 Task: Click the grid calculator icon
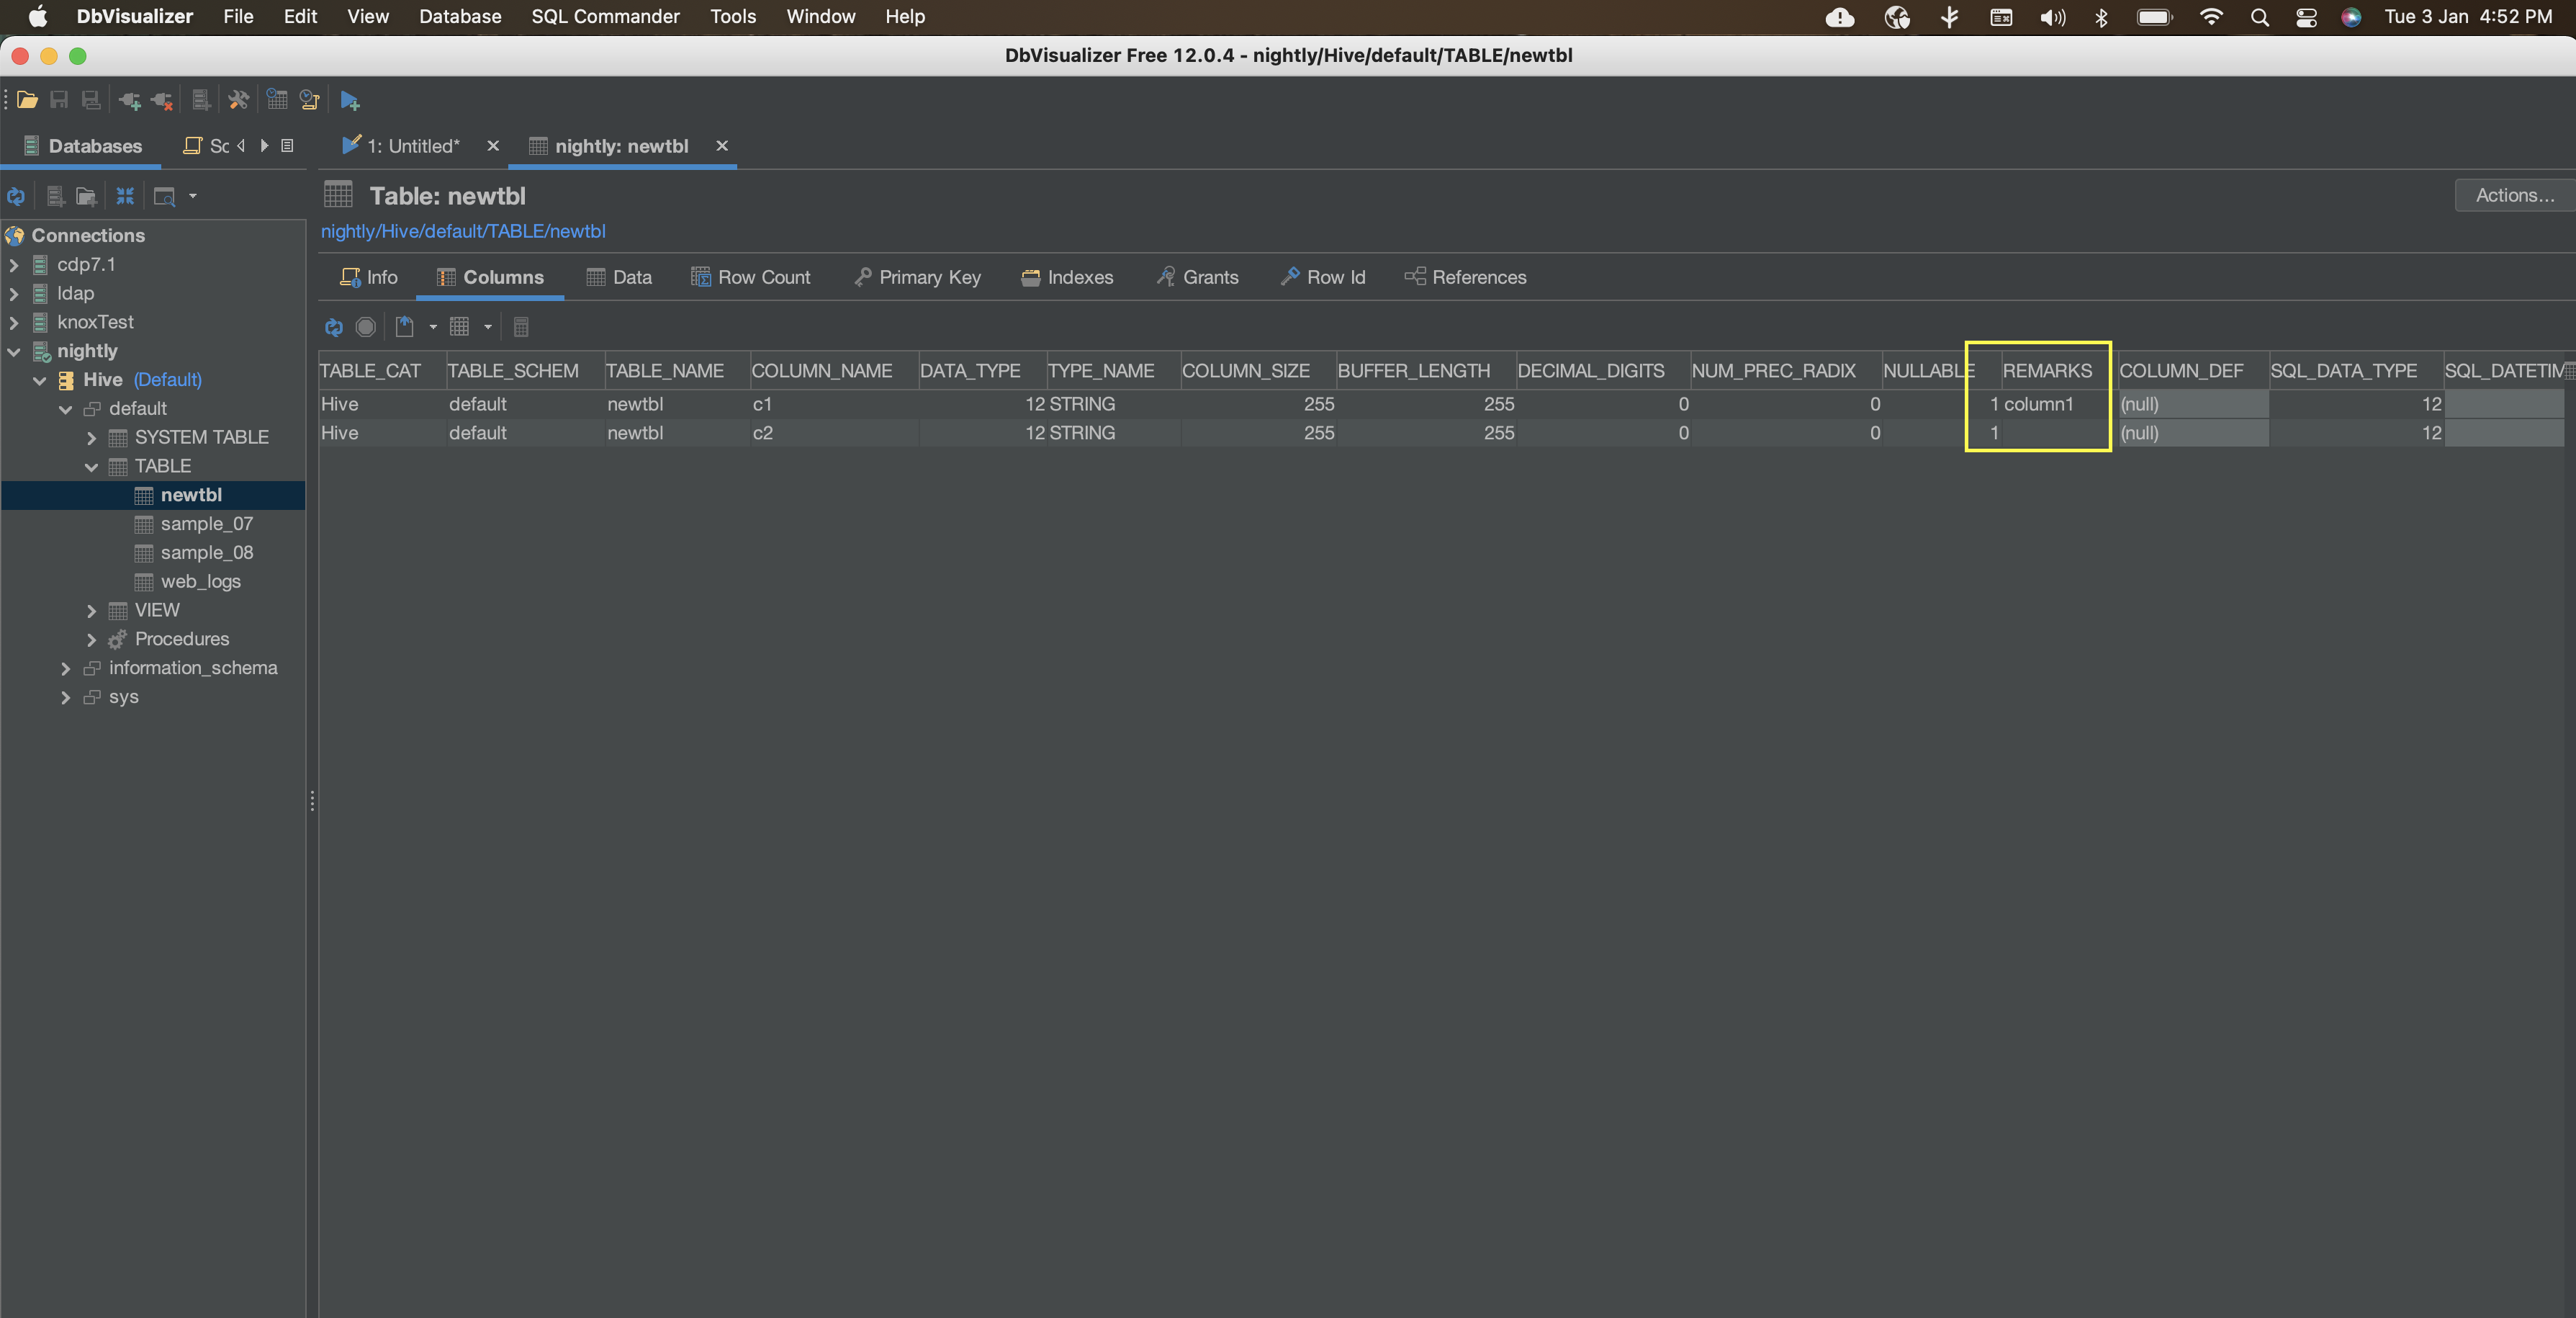(x=521, y=327)
